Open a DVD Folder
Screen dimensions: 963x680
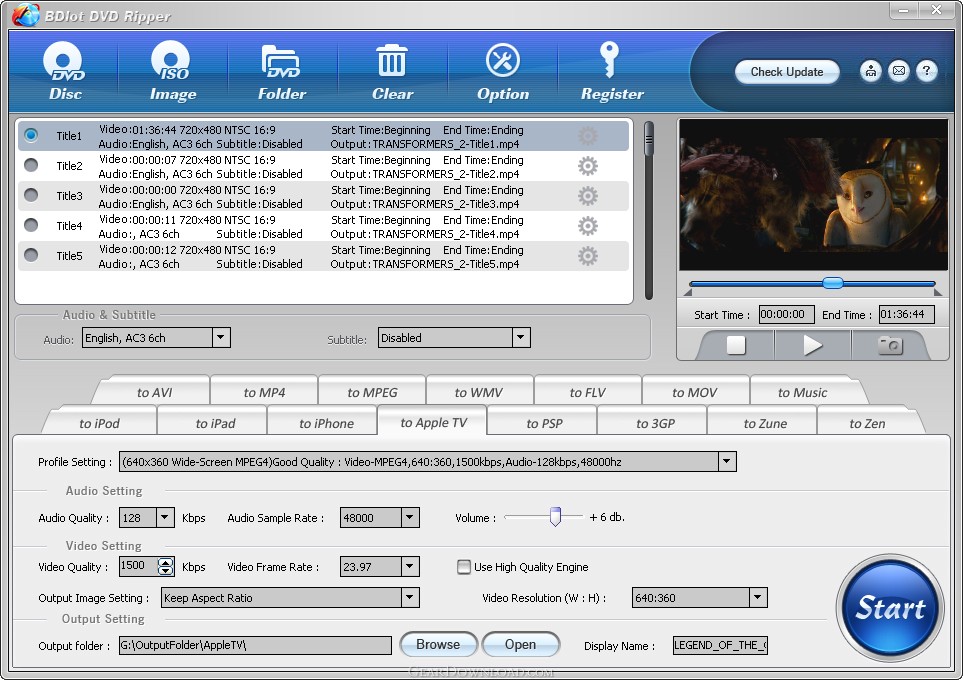(282, 72)
